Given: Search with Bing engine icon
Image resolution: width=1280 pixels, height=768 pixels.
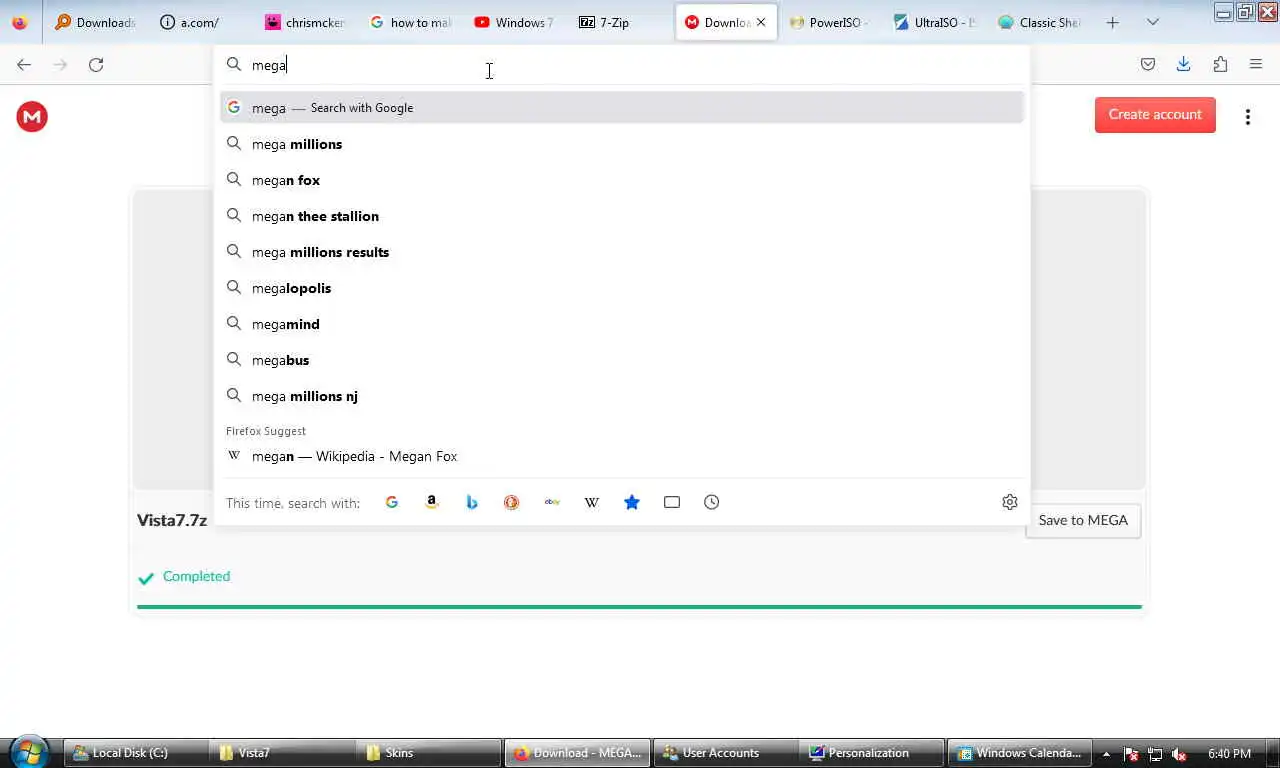Looking at the screenshot, I should [472, 502].
